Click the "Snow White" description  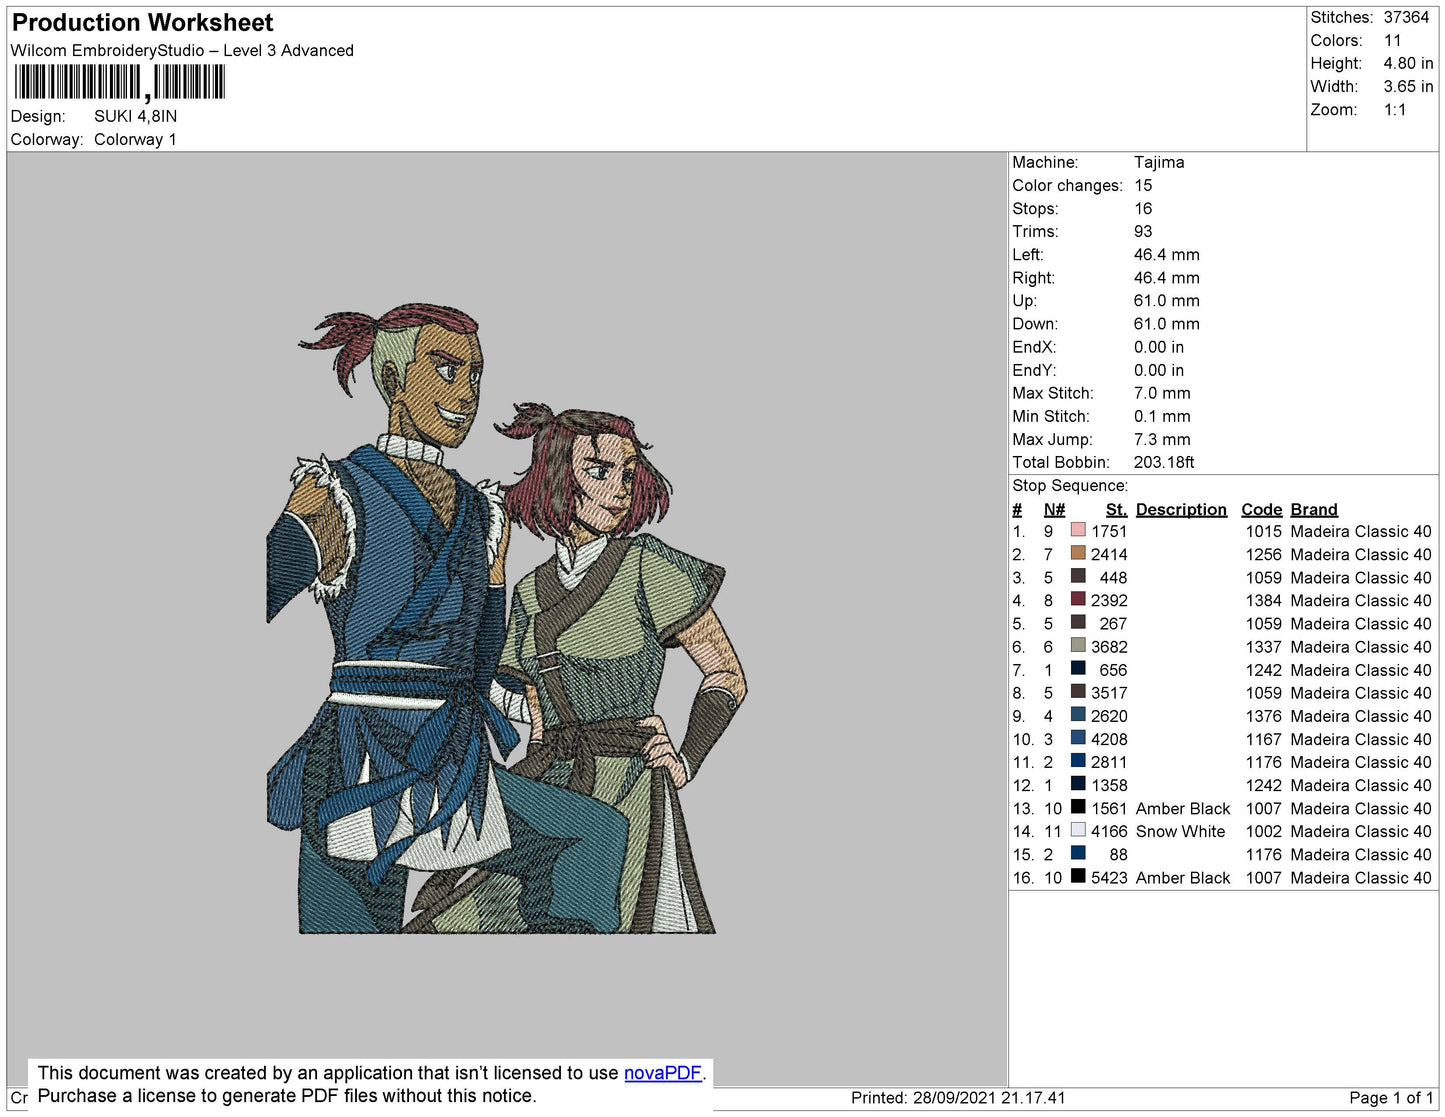point(1180,831)
